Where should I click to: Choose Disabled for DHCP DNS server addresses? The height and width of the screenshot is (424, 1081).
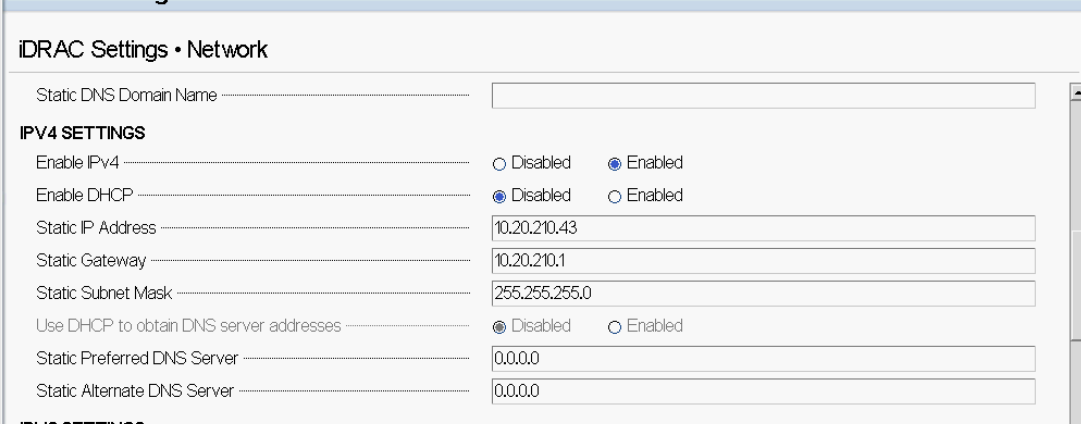tap(498, 326)
